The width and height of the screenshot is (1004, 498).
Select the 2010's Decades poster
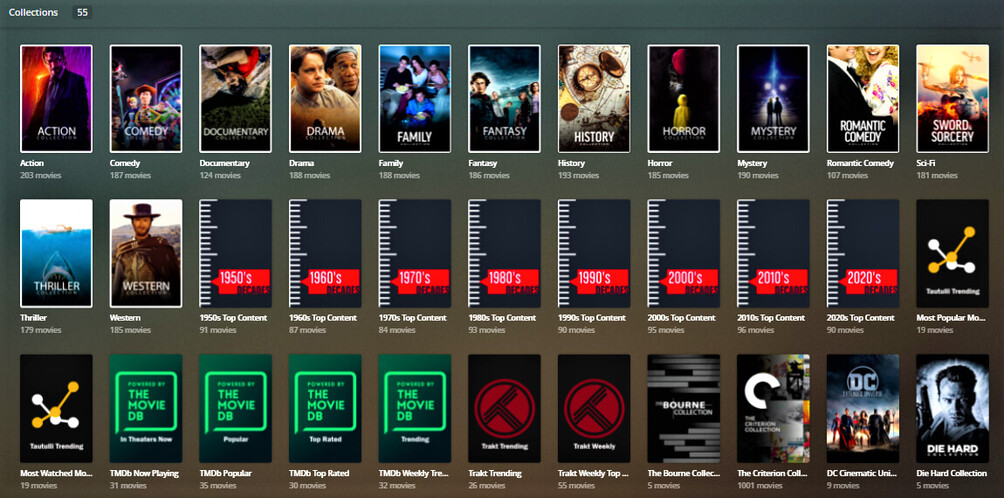pyautogui.click(x=773, y=253)
